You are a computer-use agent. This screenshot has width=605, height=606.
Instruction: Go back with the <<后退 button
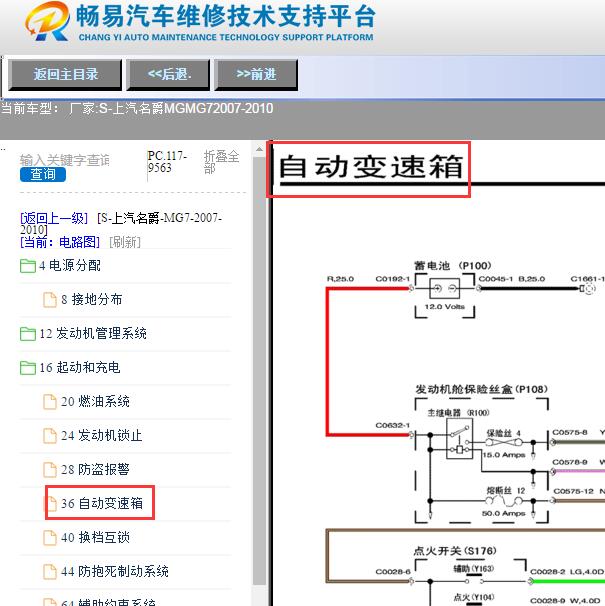(169, 75)
